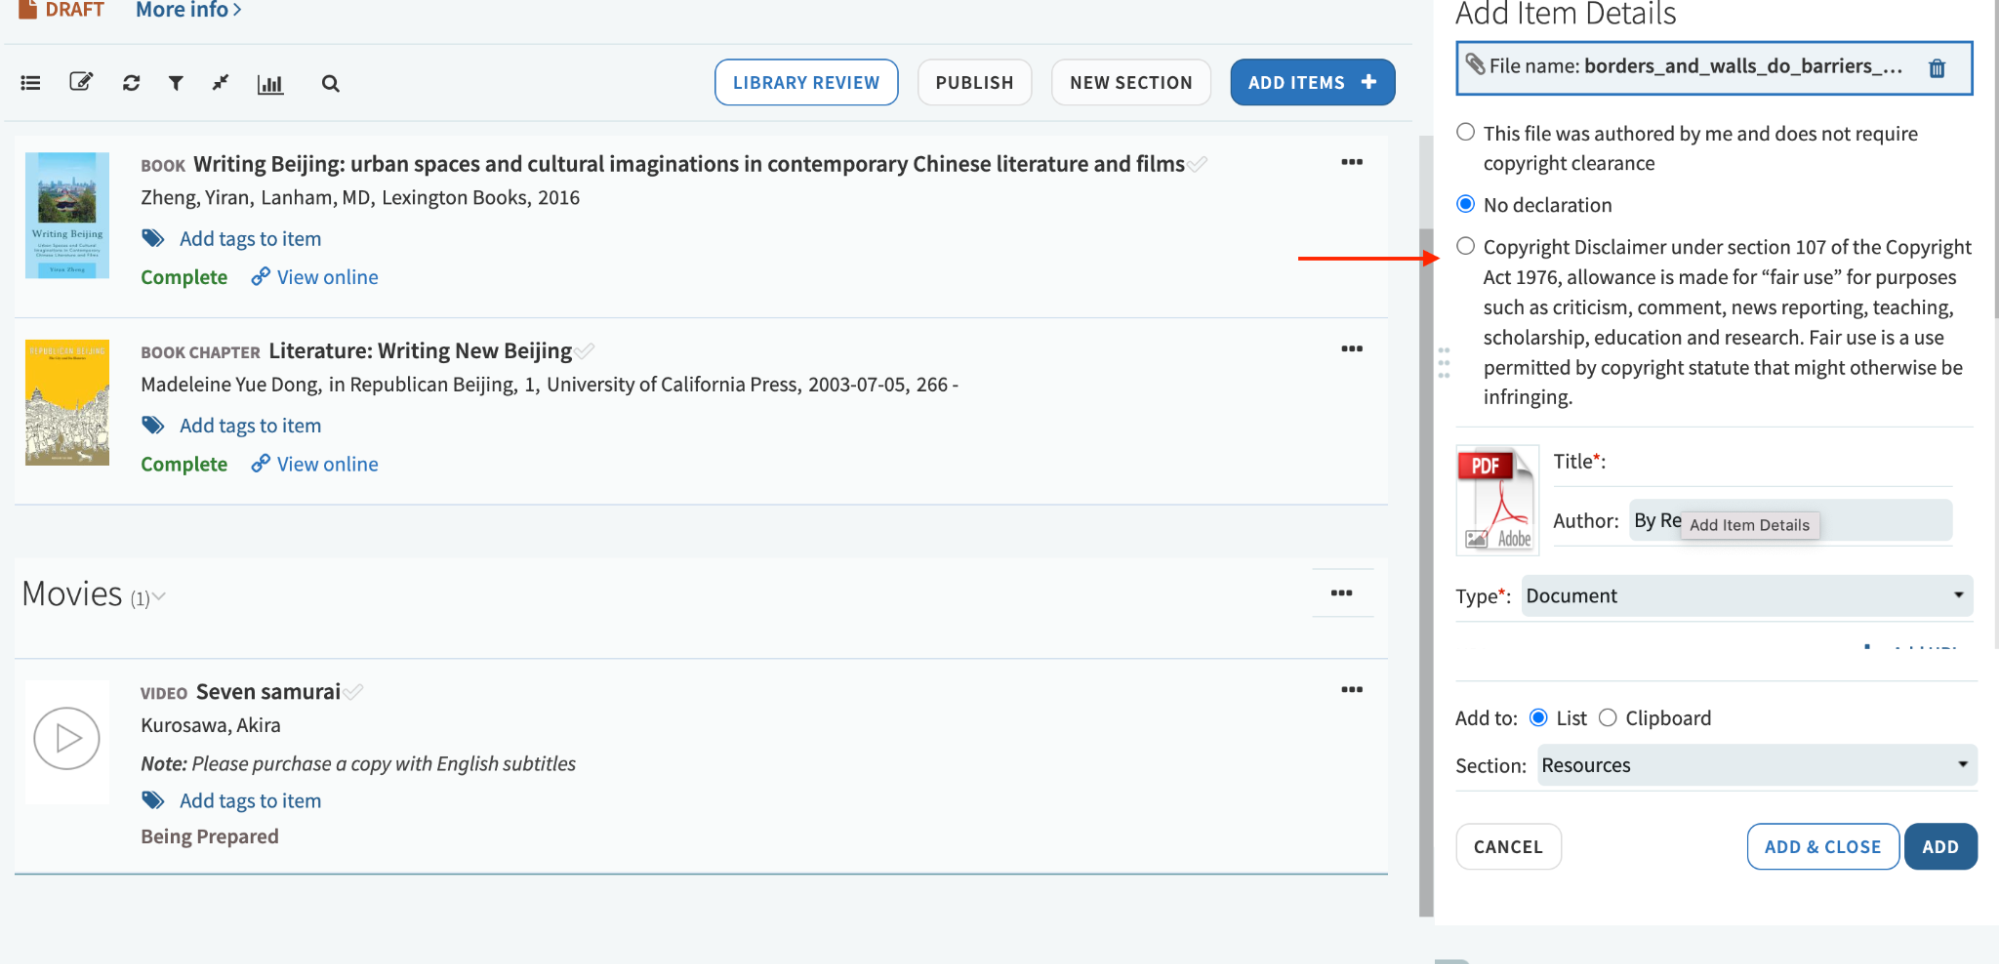The image size is (1999, 965).
Task: Open the ellipsis menu for Writing Beijing
Action: point(1351,161)
